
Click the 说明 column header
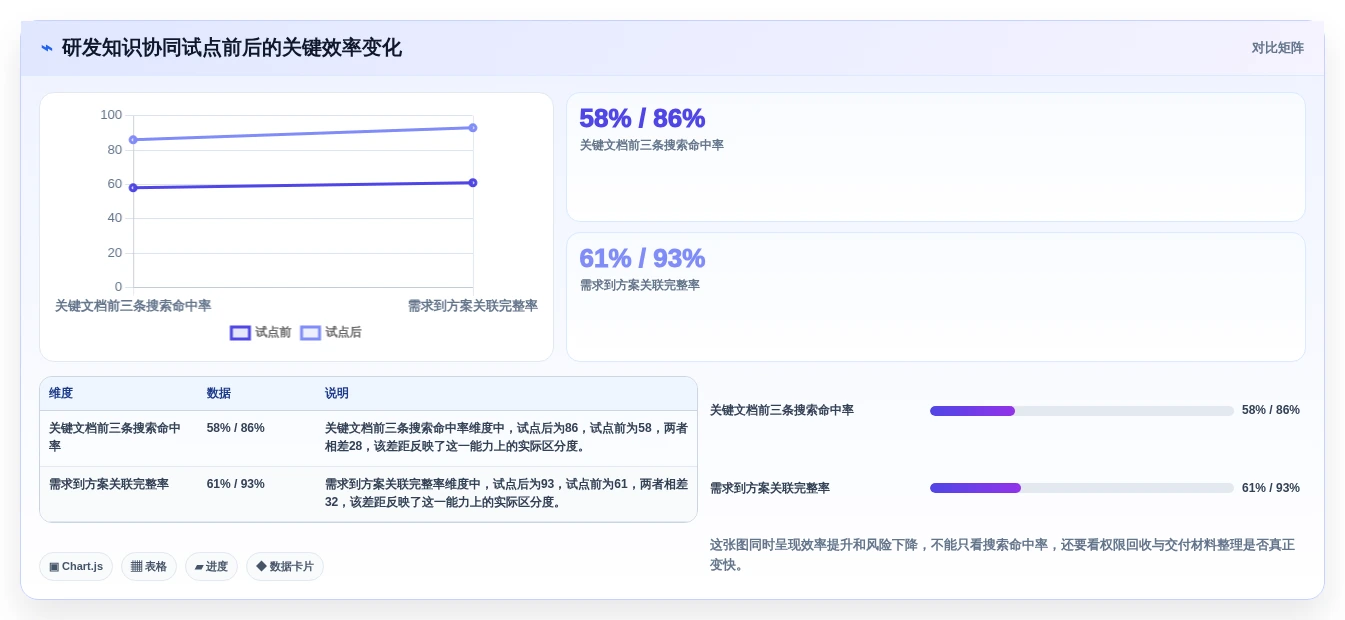click(337, 394)
